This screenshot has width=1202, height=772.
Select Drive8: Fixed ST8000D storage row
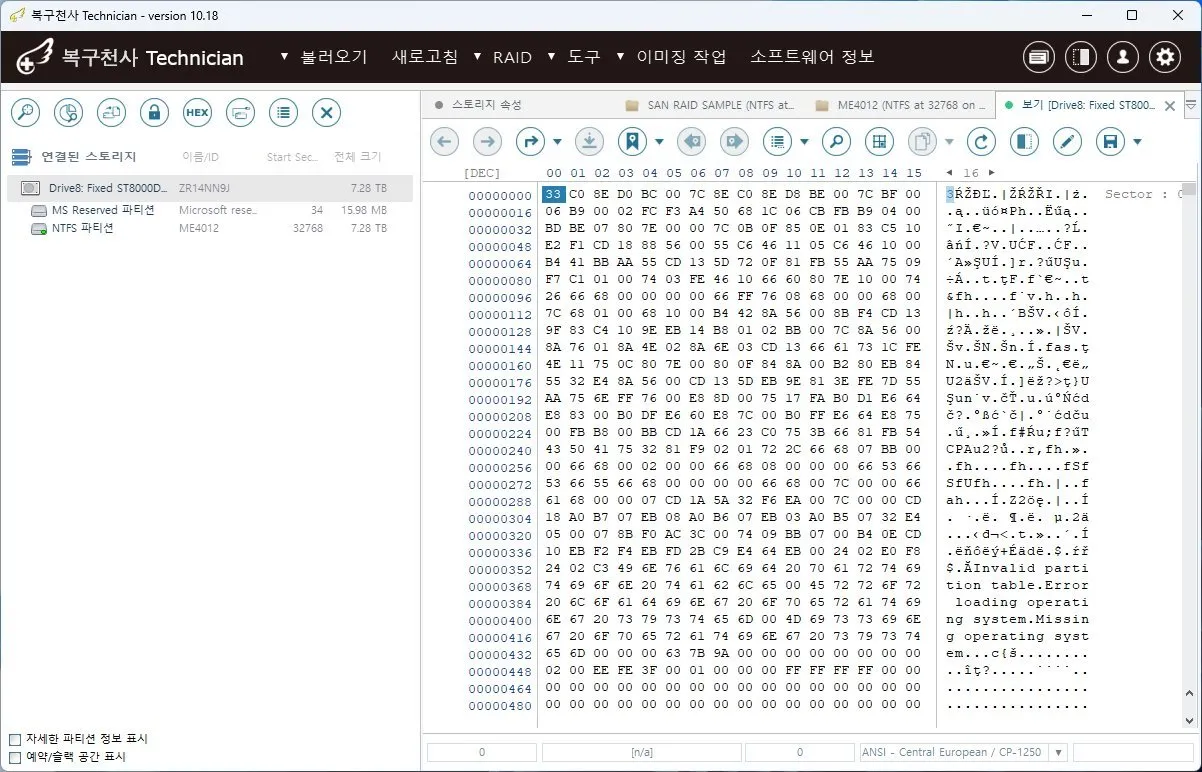click(209, 188)
